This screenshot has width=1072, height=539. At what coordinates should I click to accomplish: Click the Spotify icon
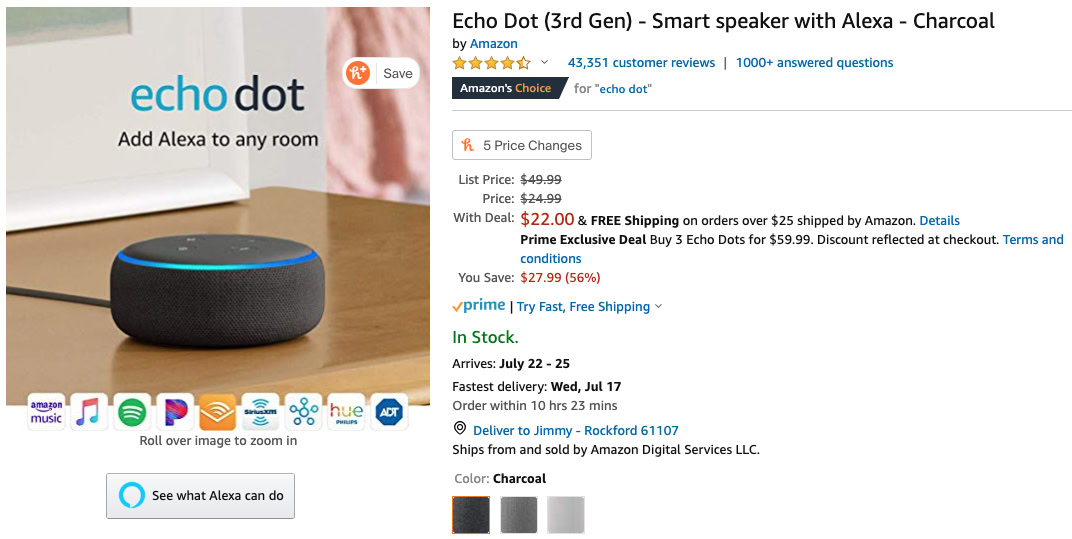click(132, 411)
